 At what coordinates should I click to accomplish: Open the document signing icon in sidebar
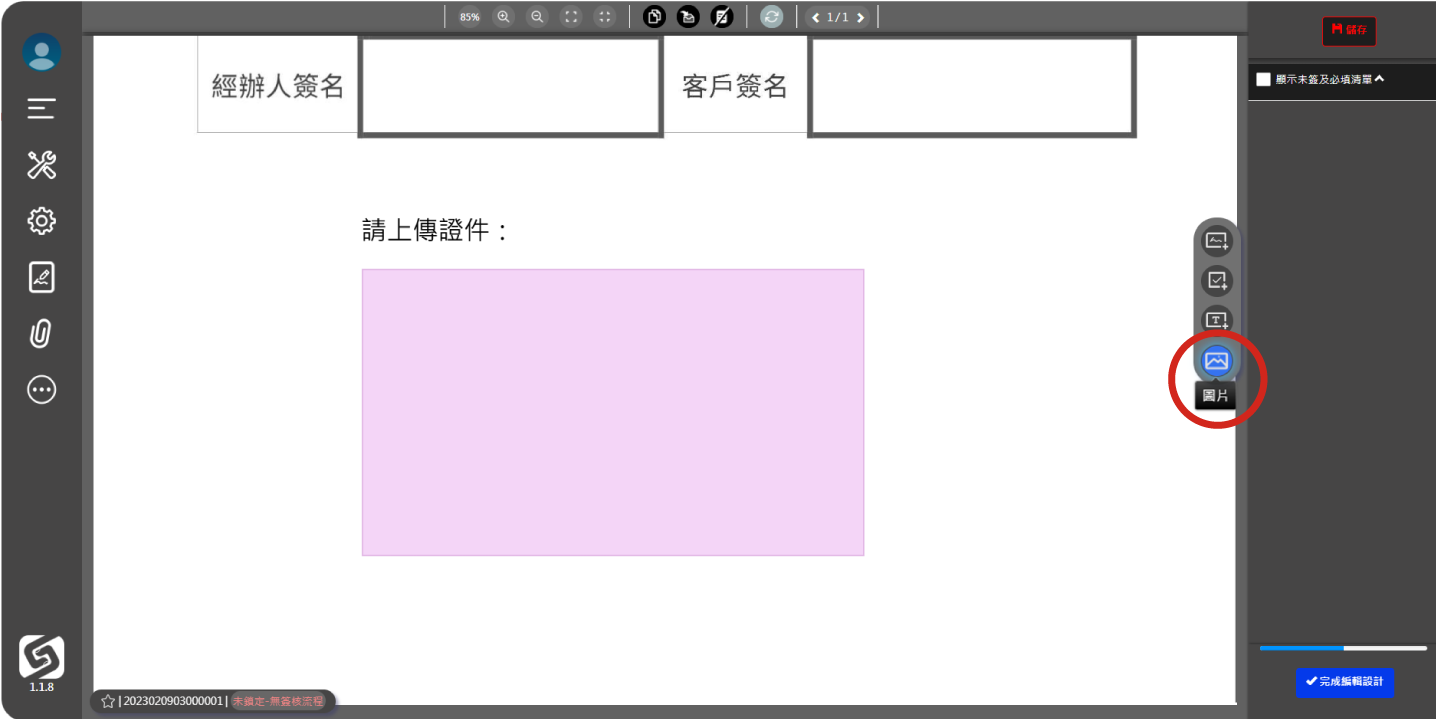coord(41,277)
